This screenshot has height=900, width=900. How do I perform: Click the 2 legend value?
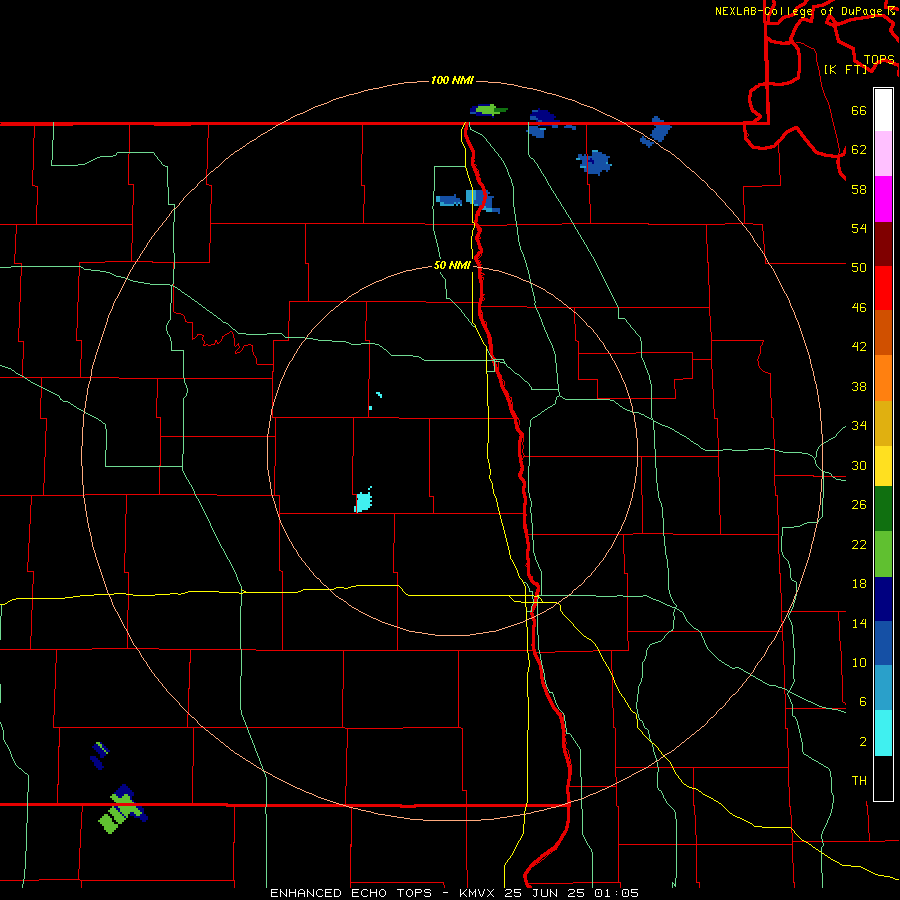(863, 742)
